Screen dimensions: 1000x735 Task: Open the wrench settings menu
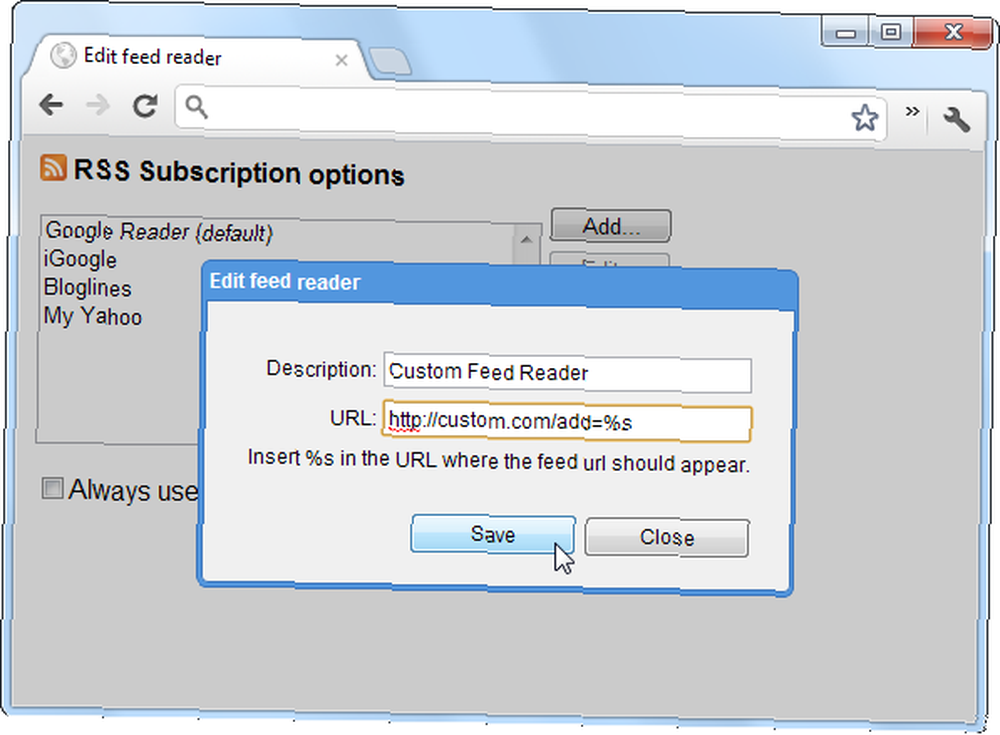pyautogui.click(x=956, y=119)
